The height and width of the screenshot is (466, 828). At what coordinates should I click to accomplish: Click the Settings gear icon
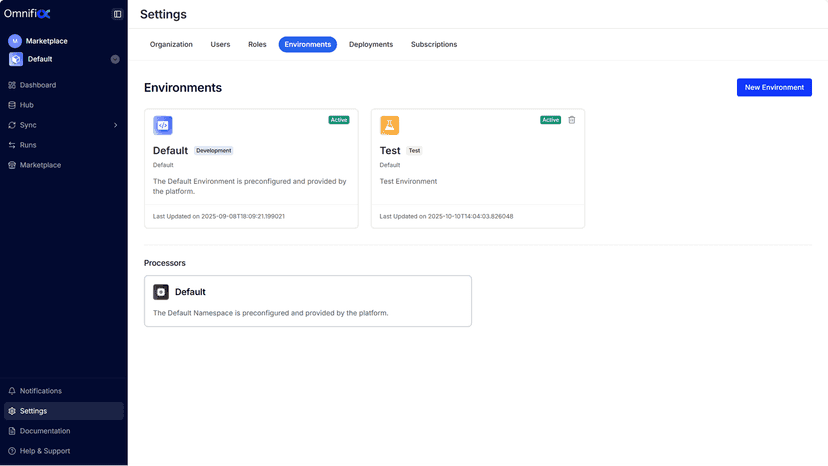tap(12, 411)
